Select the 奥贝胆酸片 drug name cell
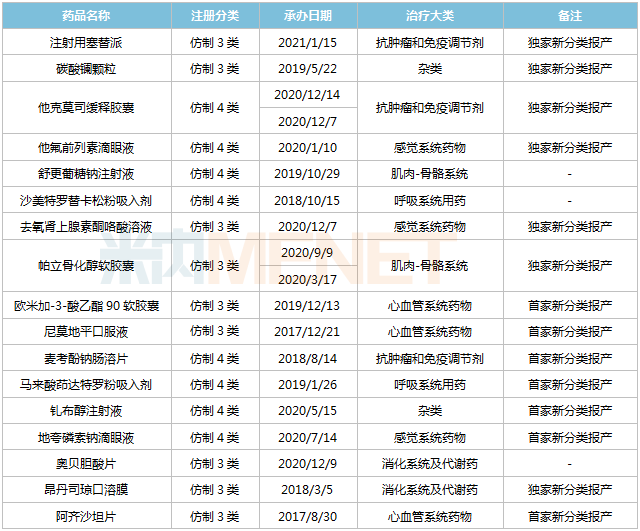The width and height of the screenshot is (640, 531). 85,463
